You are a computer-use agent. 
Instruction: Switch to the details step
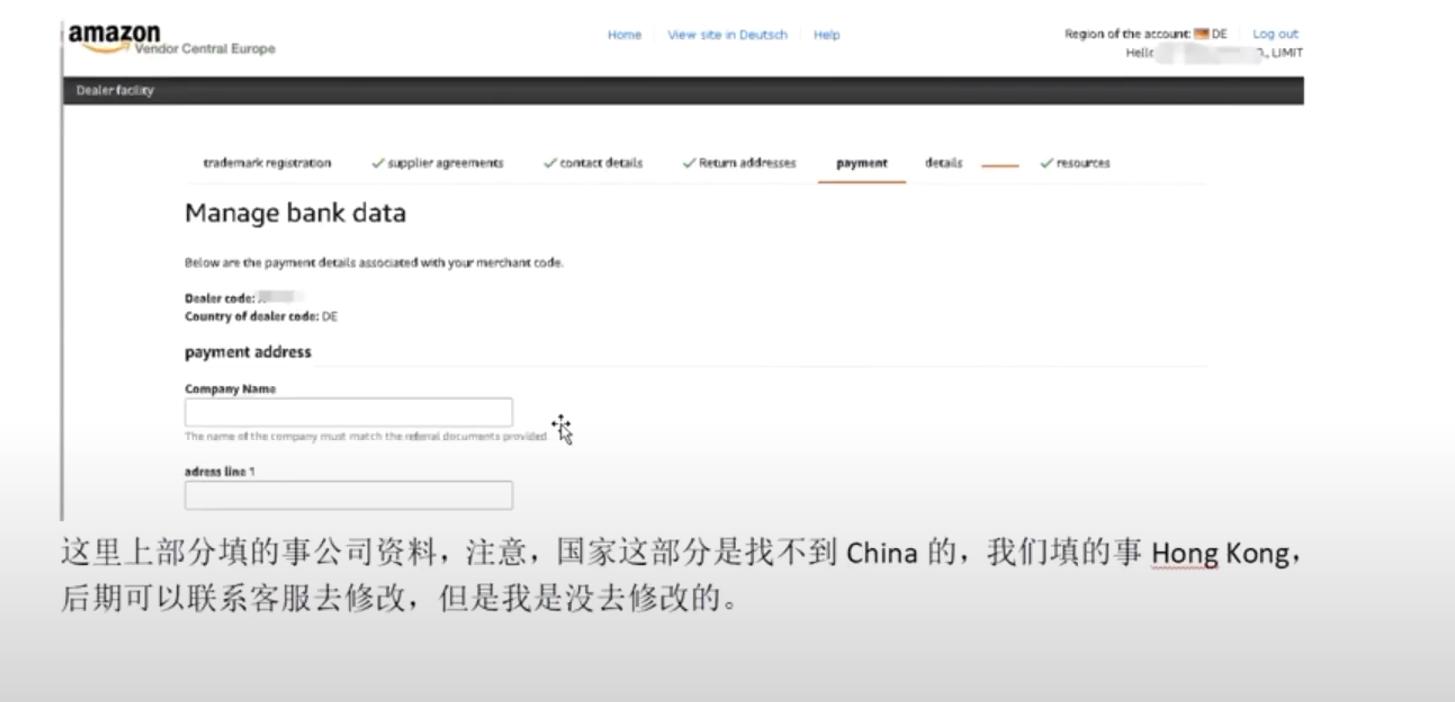[x=942, y=162]
